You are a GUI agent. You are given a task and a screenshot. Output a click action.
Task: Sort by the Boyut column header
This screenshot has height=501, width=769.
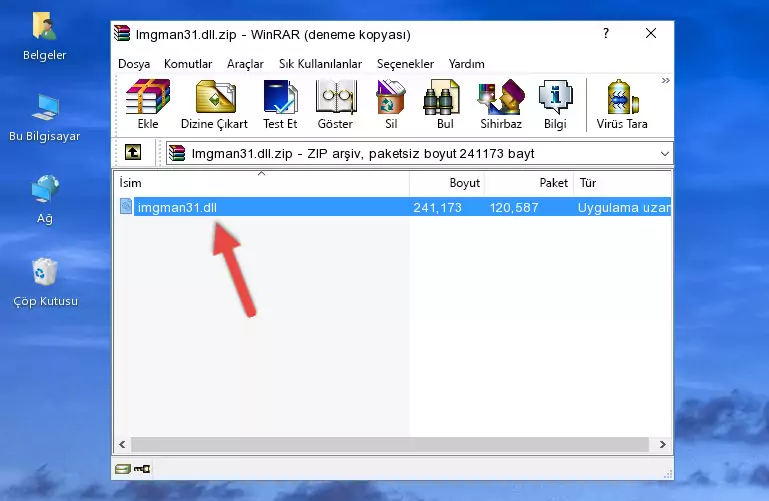click(x=447, y=183)
